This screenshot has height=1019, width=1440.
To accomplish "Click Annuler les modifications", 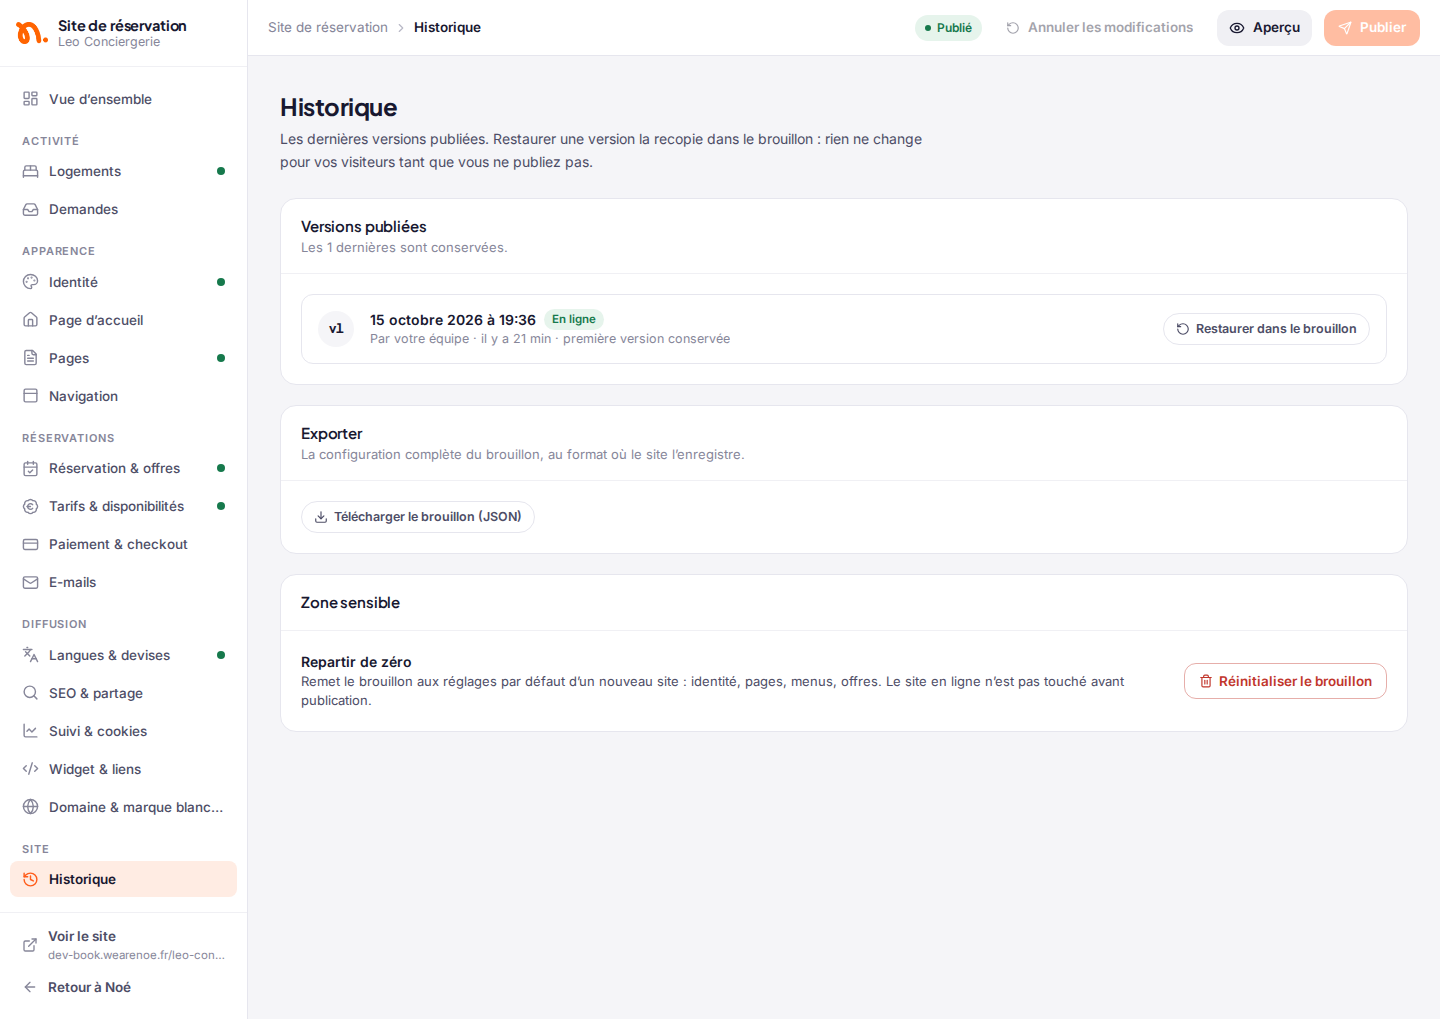I will pyautogui.click(x=1099, y=28).
